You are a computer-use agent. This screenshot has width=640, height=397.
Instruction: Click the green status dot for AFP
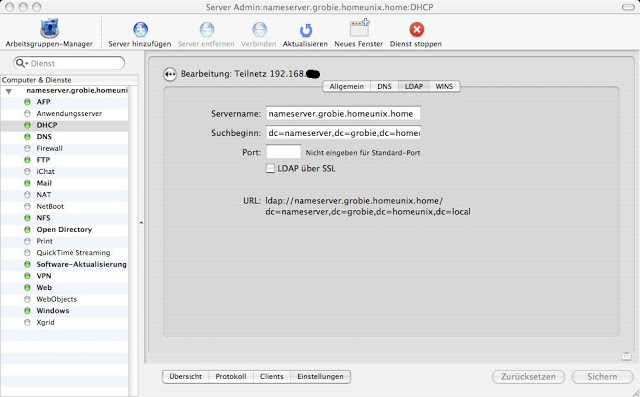(x=27, y=102)
